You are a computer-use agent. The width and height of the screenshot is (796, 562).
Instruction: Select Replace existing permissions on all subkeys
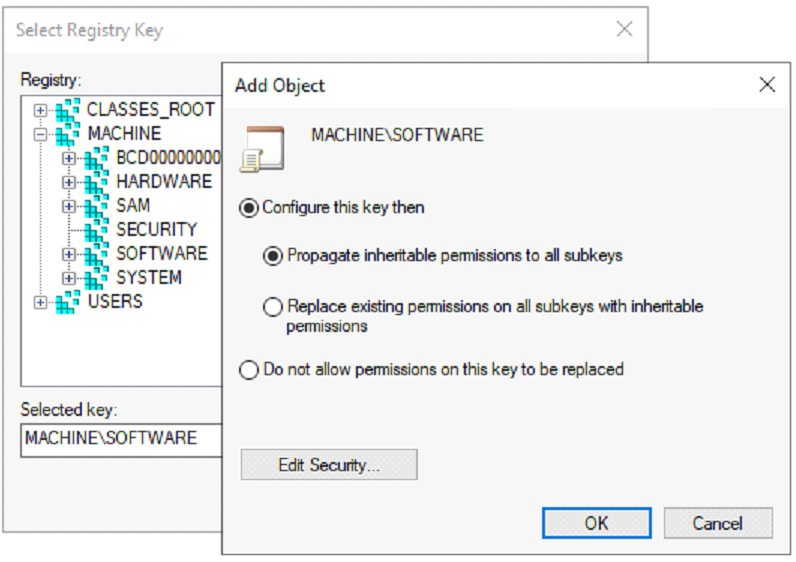click(273, 307)
